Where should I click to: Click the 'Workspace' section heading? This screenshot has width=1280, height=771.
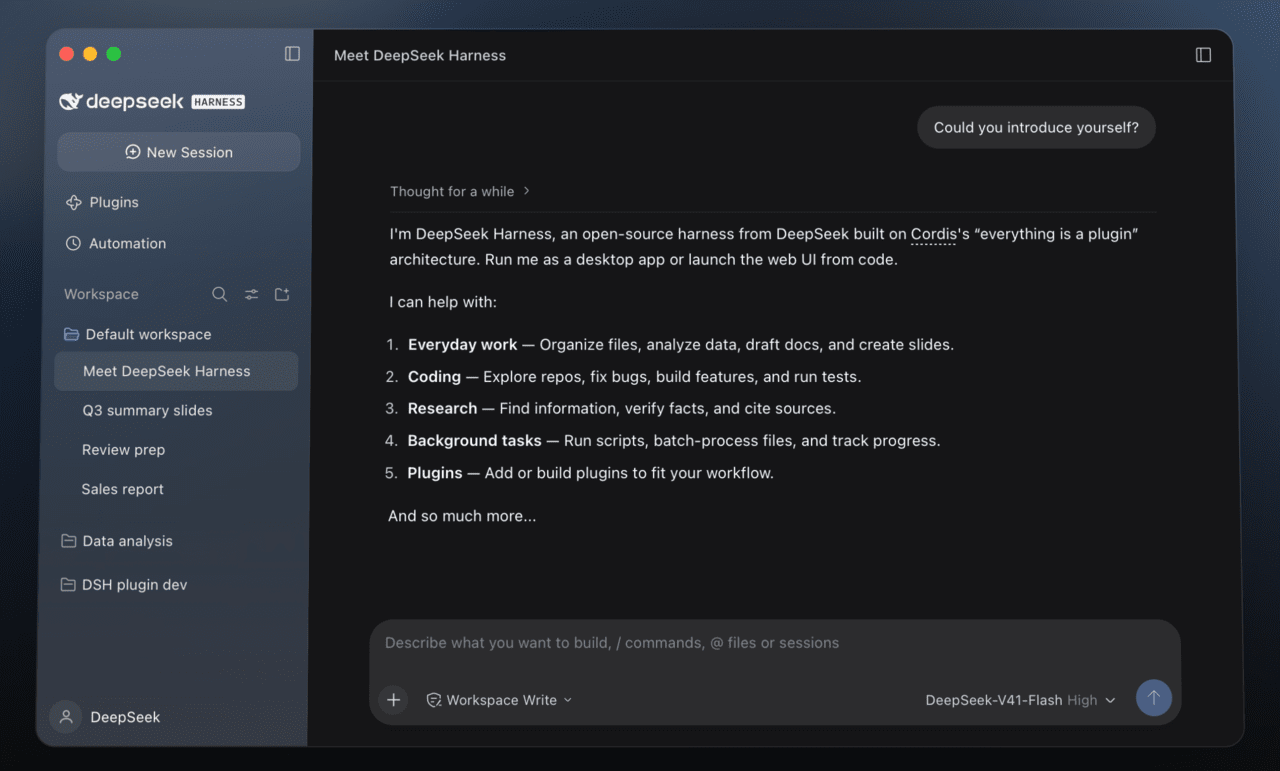[x=101, y=294]
